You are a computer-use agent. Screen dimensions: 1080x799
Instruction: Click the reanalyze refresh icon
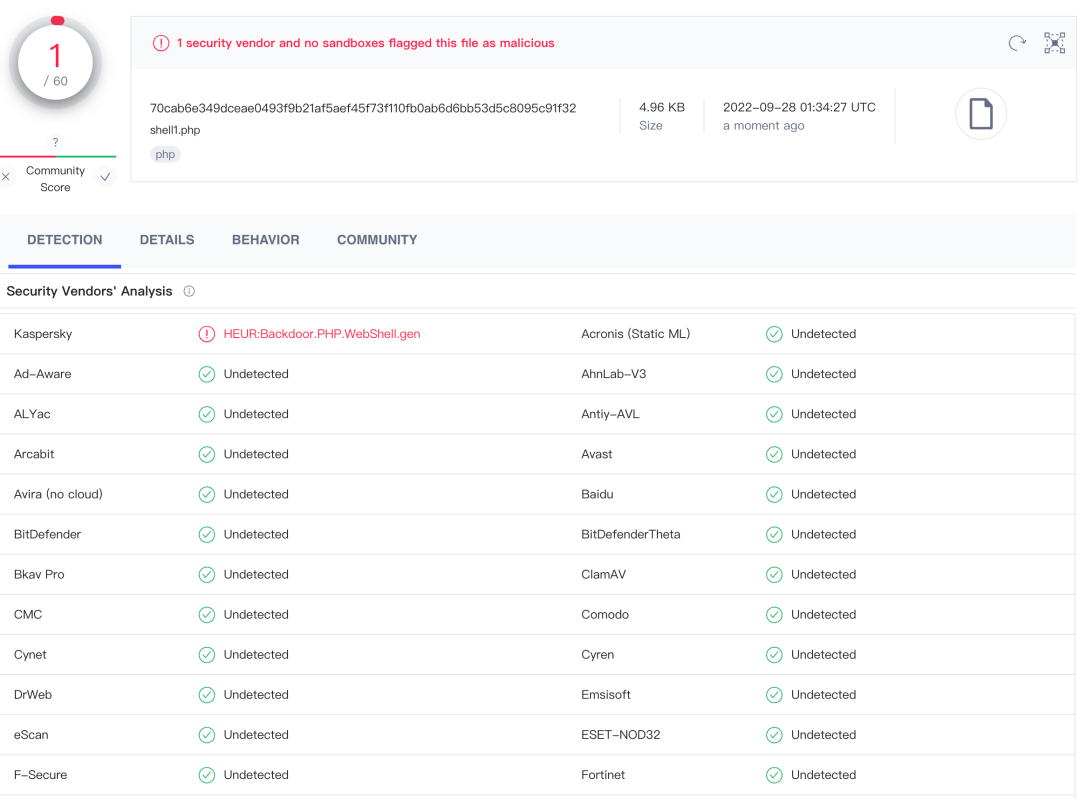1017,43
